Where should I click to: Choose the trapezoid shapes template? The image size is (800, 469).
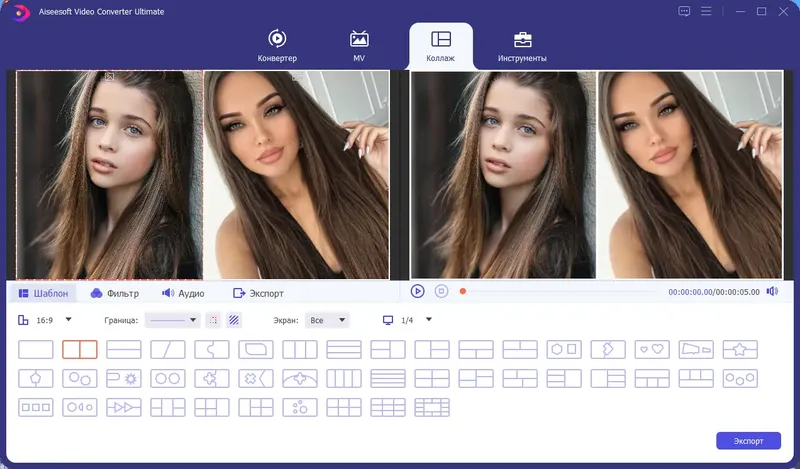(x=696, y=350)
